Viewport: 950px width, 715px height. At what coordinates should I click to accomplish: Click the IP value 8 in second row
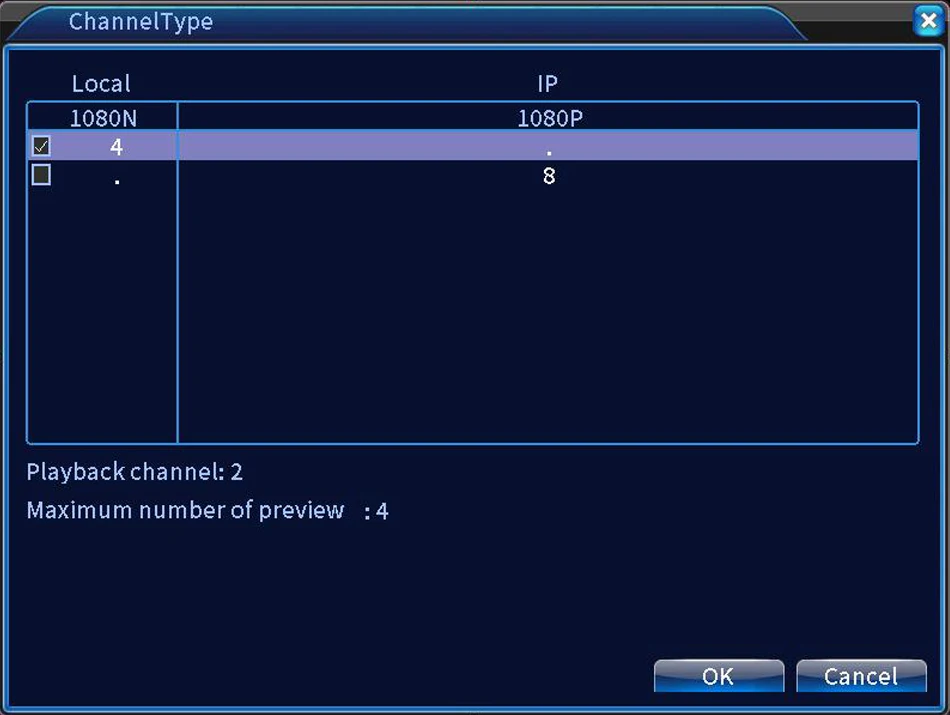pos(549,176)
